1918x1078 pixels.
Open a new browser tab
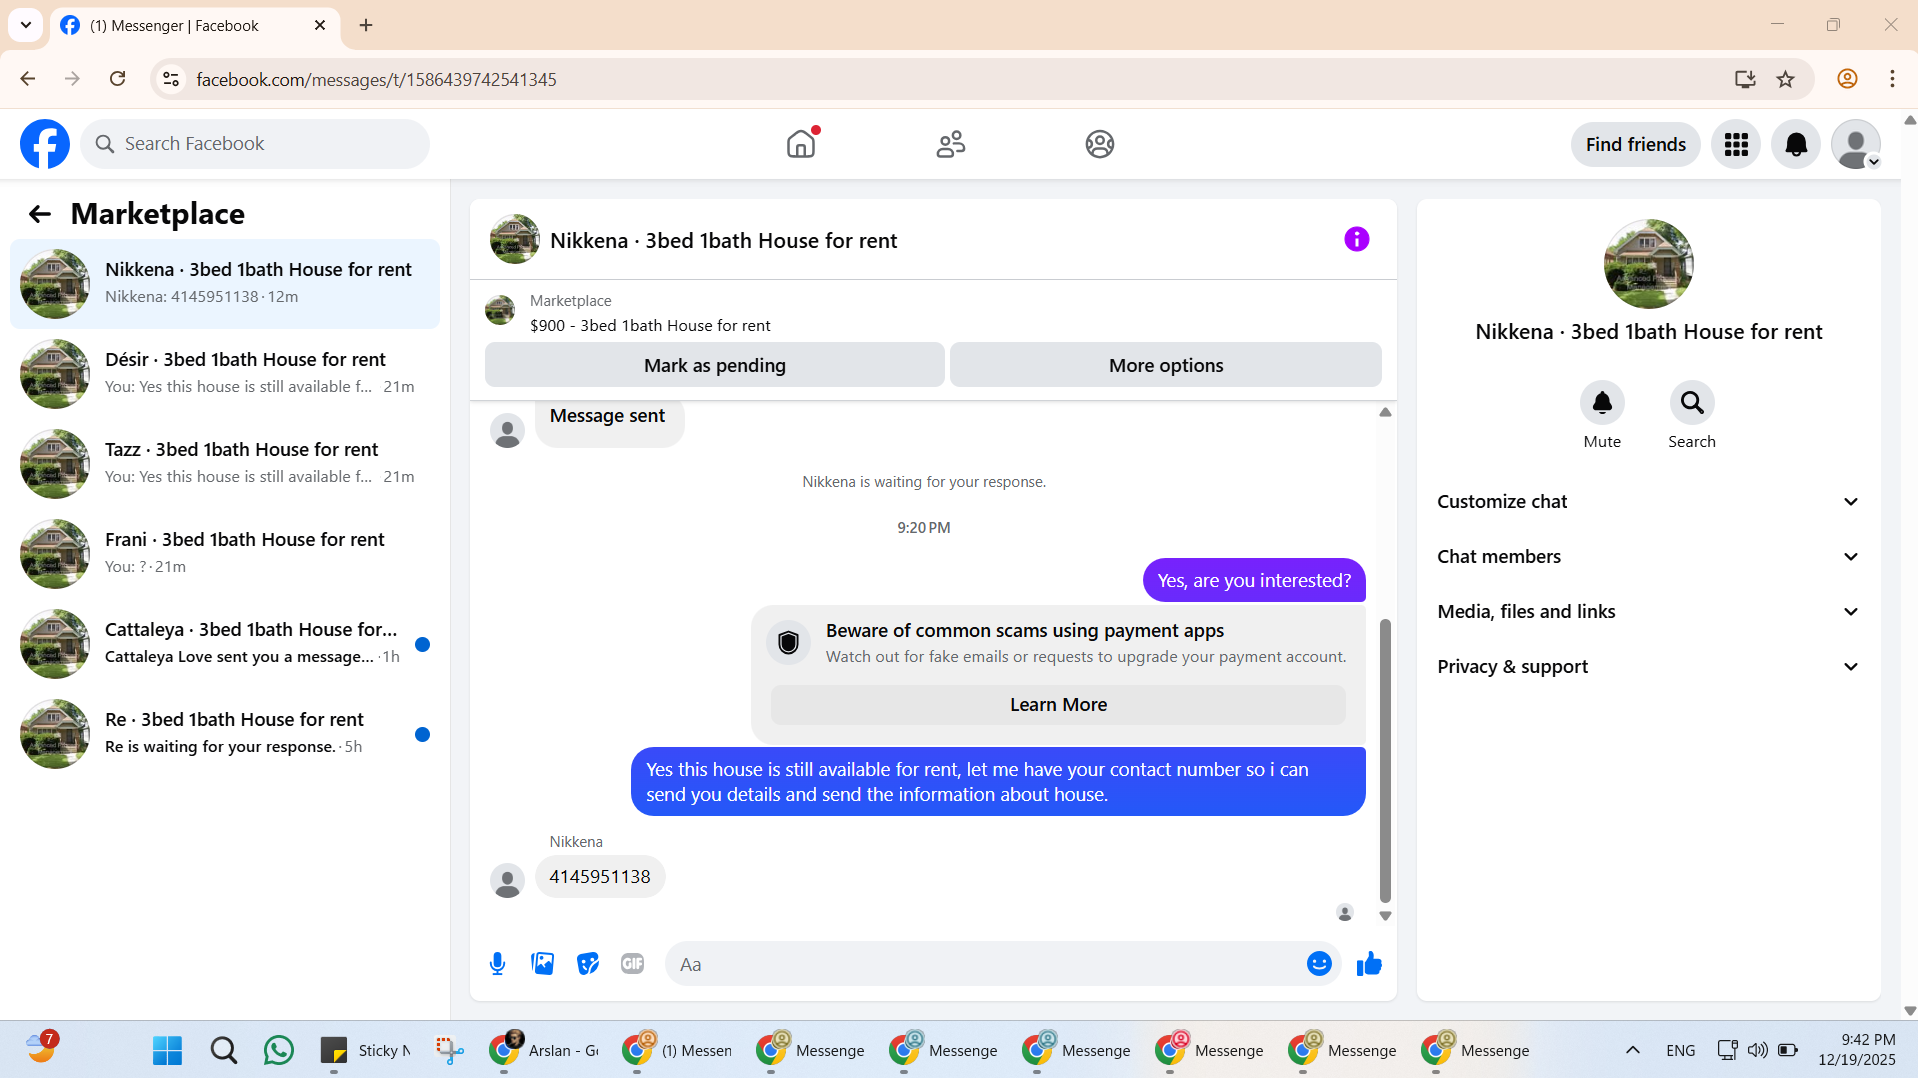pos(366,25)
